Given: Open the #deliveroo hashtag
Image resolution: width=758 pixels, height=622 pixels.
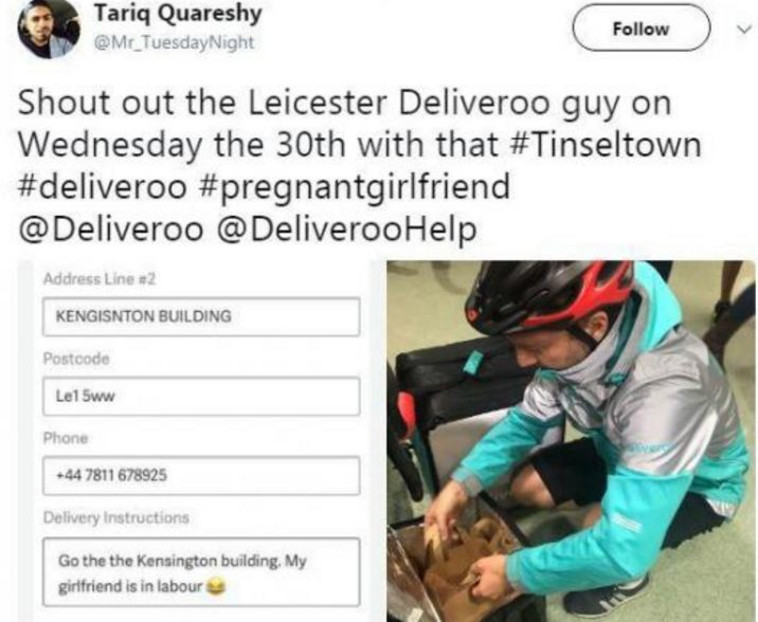Looking at the screenshot, I should tap(102, 186).
